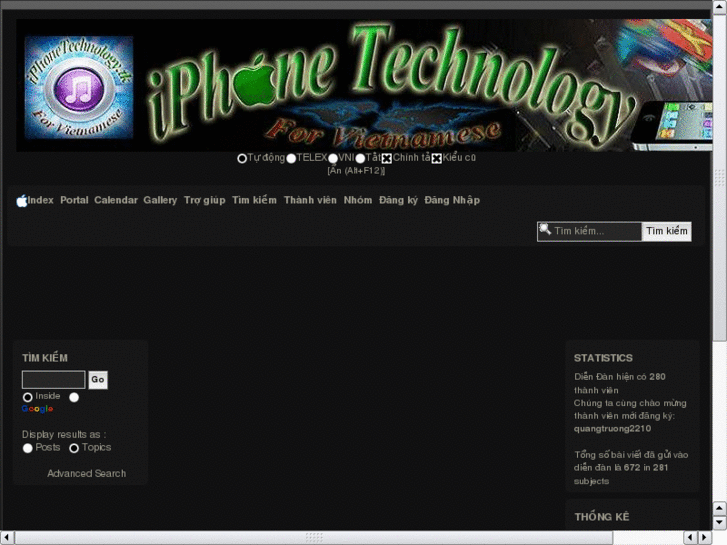Image resolution: width=727 pixels, height=545 pixels.
Task: Select the Google search radio button
Action: pos(74,397)
